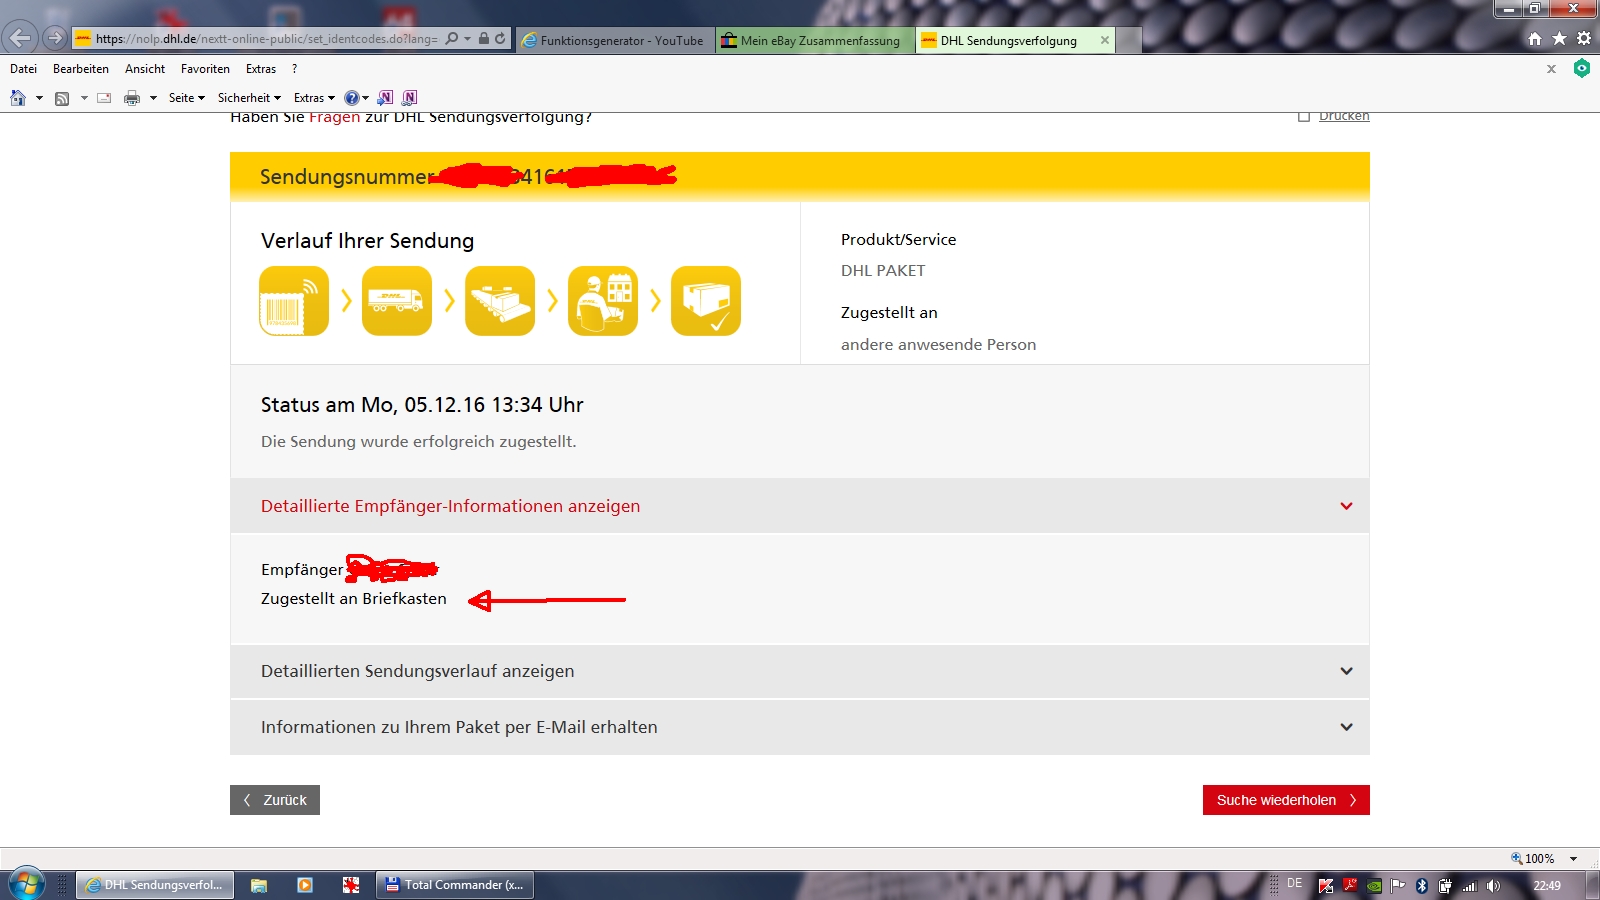Screen dimensions: 1600x900
Task: Open the Extras dropdown in command bar
Action: [x=314, y=98]
